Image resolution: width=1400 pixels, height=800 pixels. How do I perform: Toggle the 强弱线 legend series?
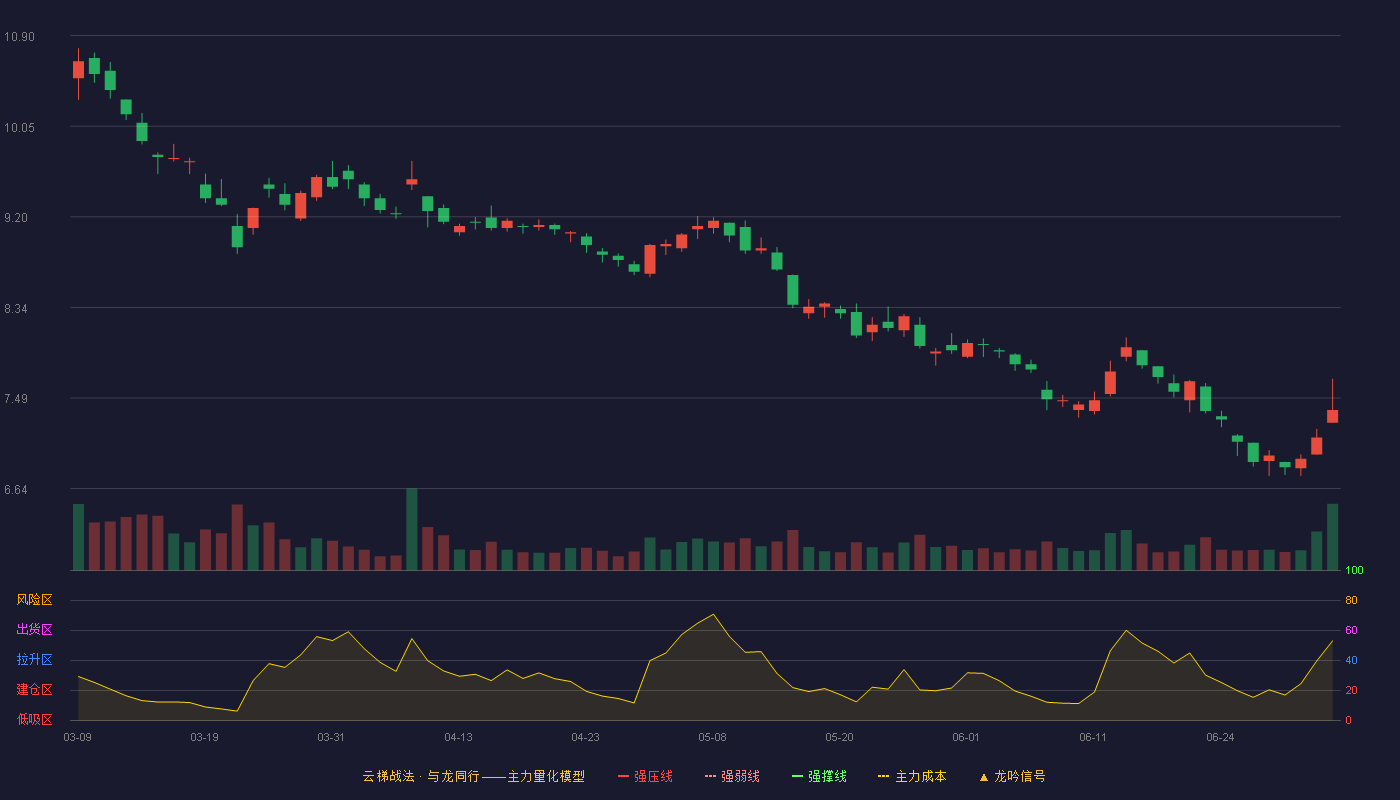point(732,776)
